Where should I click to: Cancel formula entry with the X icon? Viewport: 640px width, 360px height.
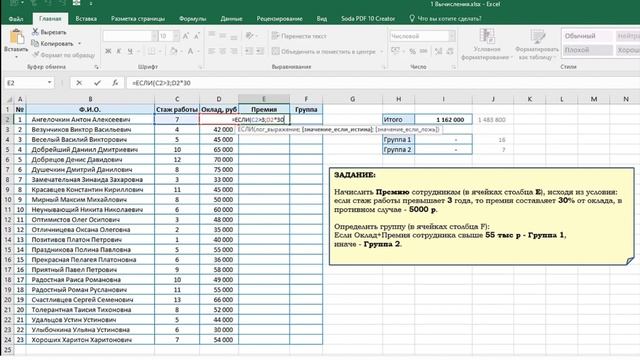79,83
